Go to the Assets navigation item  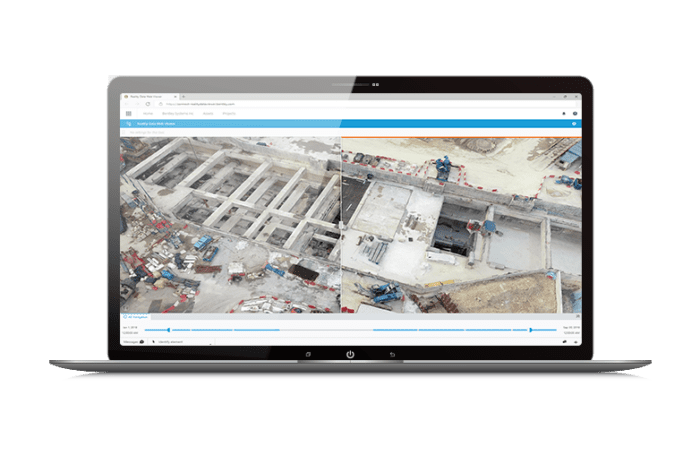(208, 113)
